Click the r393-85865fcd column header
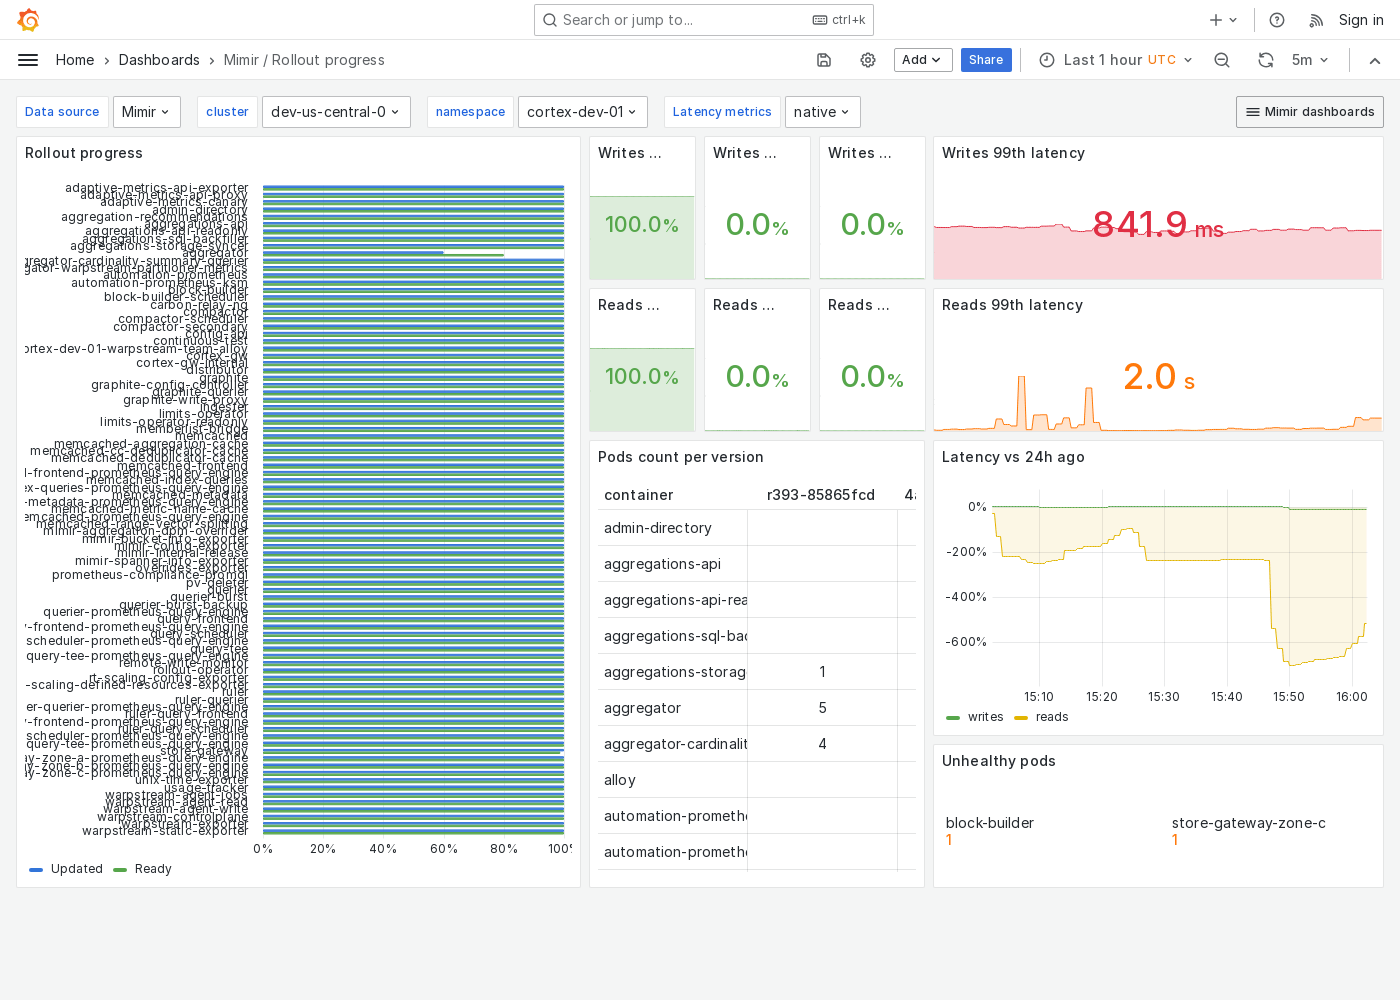 [x=821, y=495]
